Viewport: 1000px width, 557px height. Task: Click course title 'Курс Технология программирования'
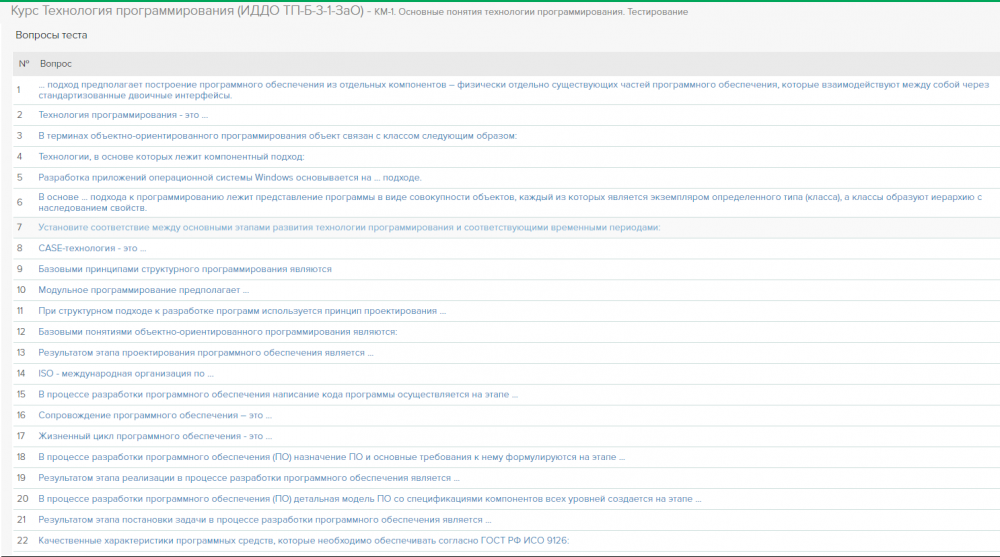click(x=187, y=11)
